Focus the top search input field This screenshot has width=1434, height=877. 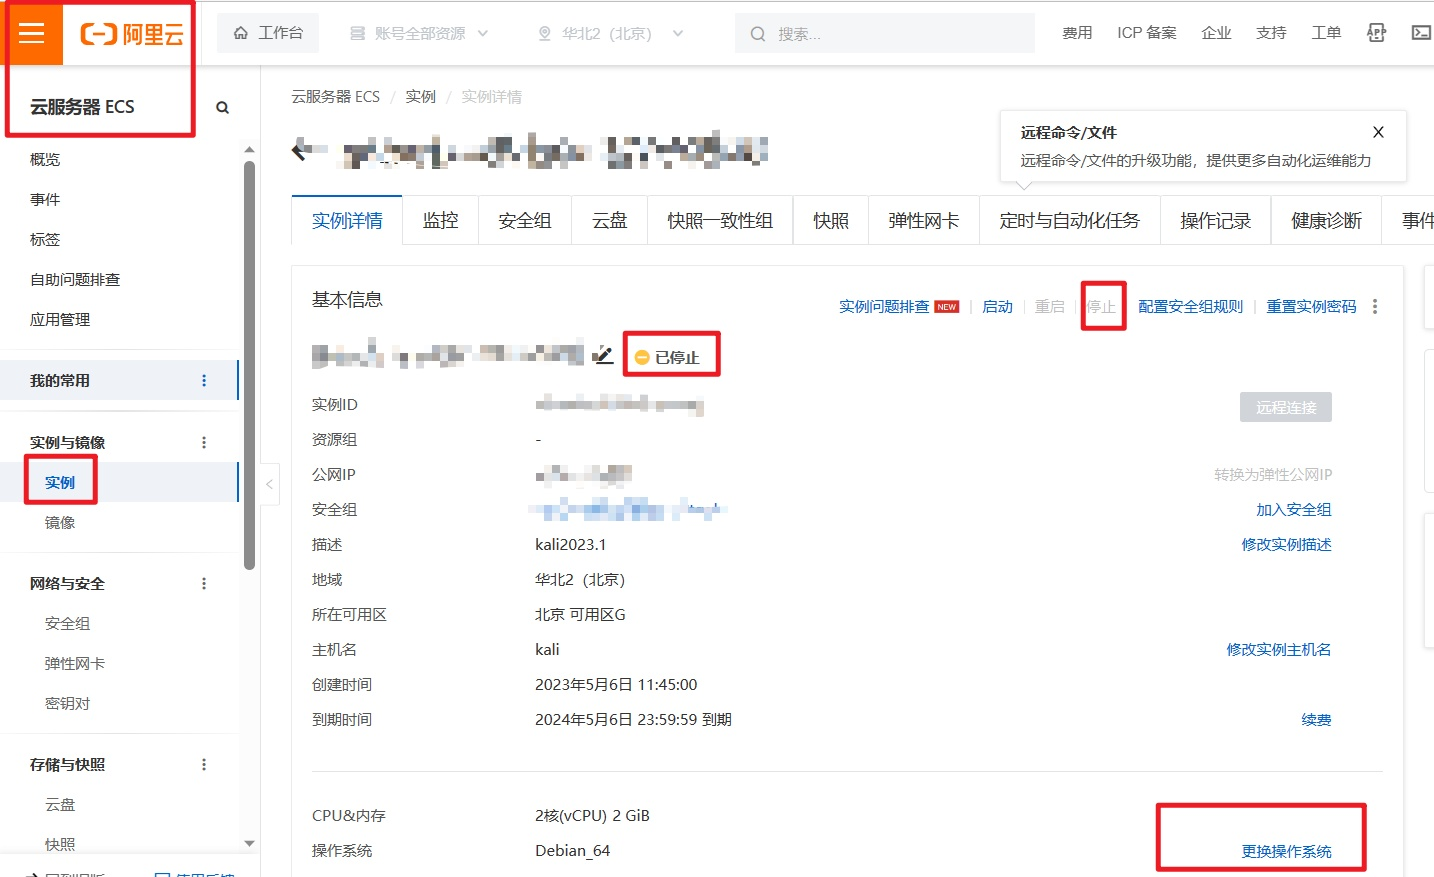[885, 33]
